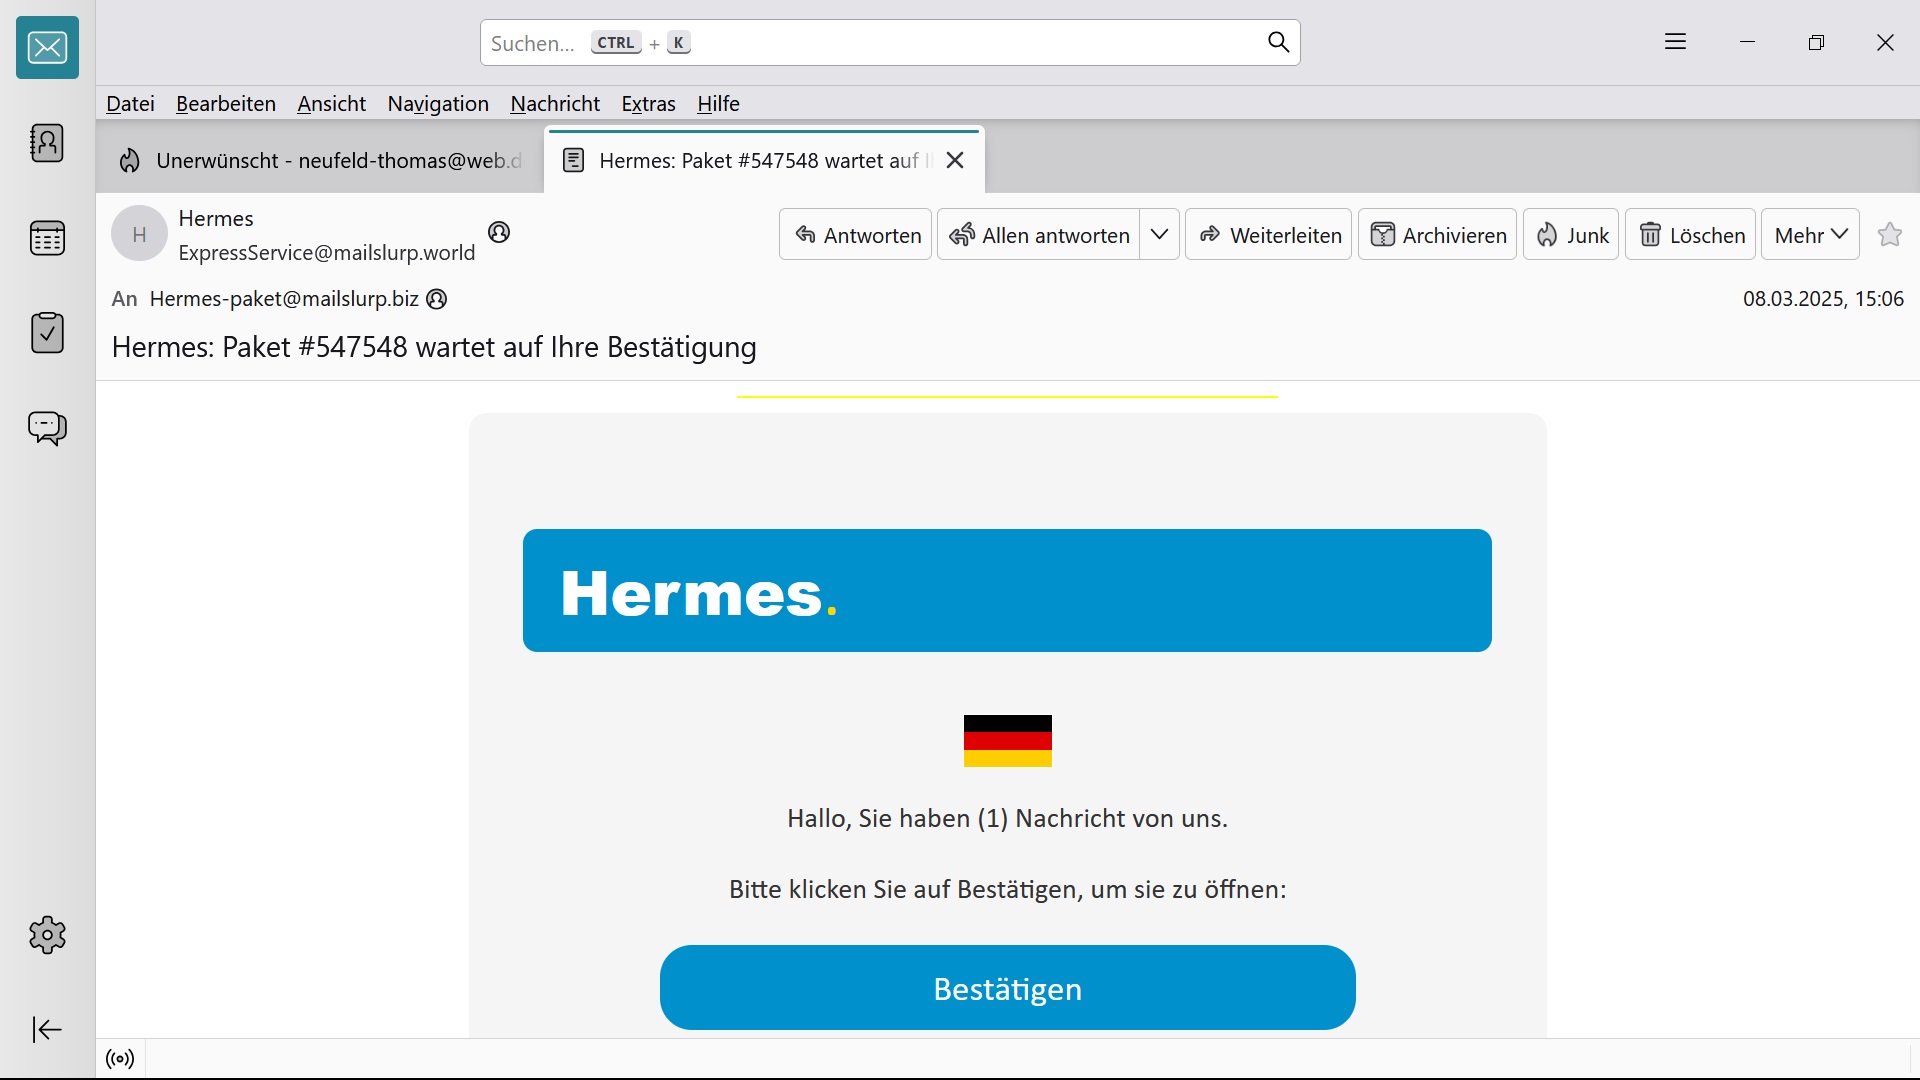The height and width of the screenshot is (1080, 1920).
Task: Click the H sender avatar
Action: (x=139, y=234)
